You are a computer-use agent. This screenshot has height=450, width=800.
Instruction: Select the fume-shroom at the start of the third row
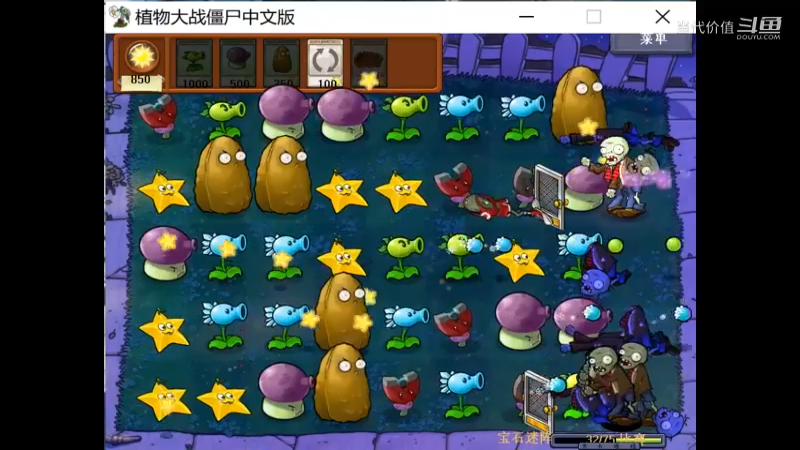tap(166, 253)
